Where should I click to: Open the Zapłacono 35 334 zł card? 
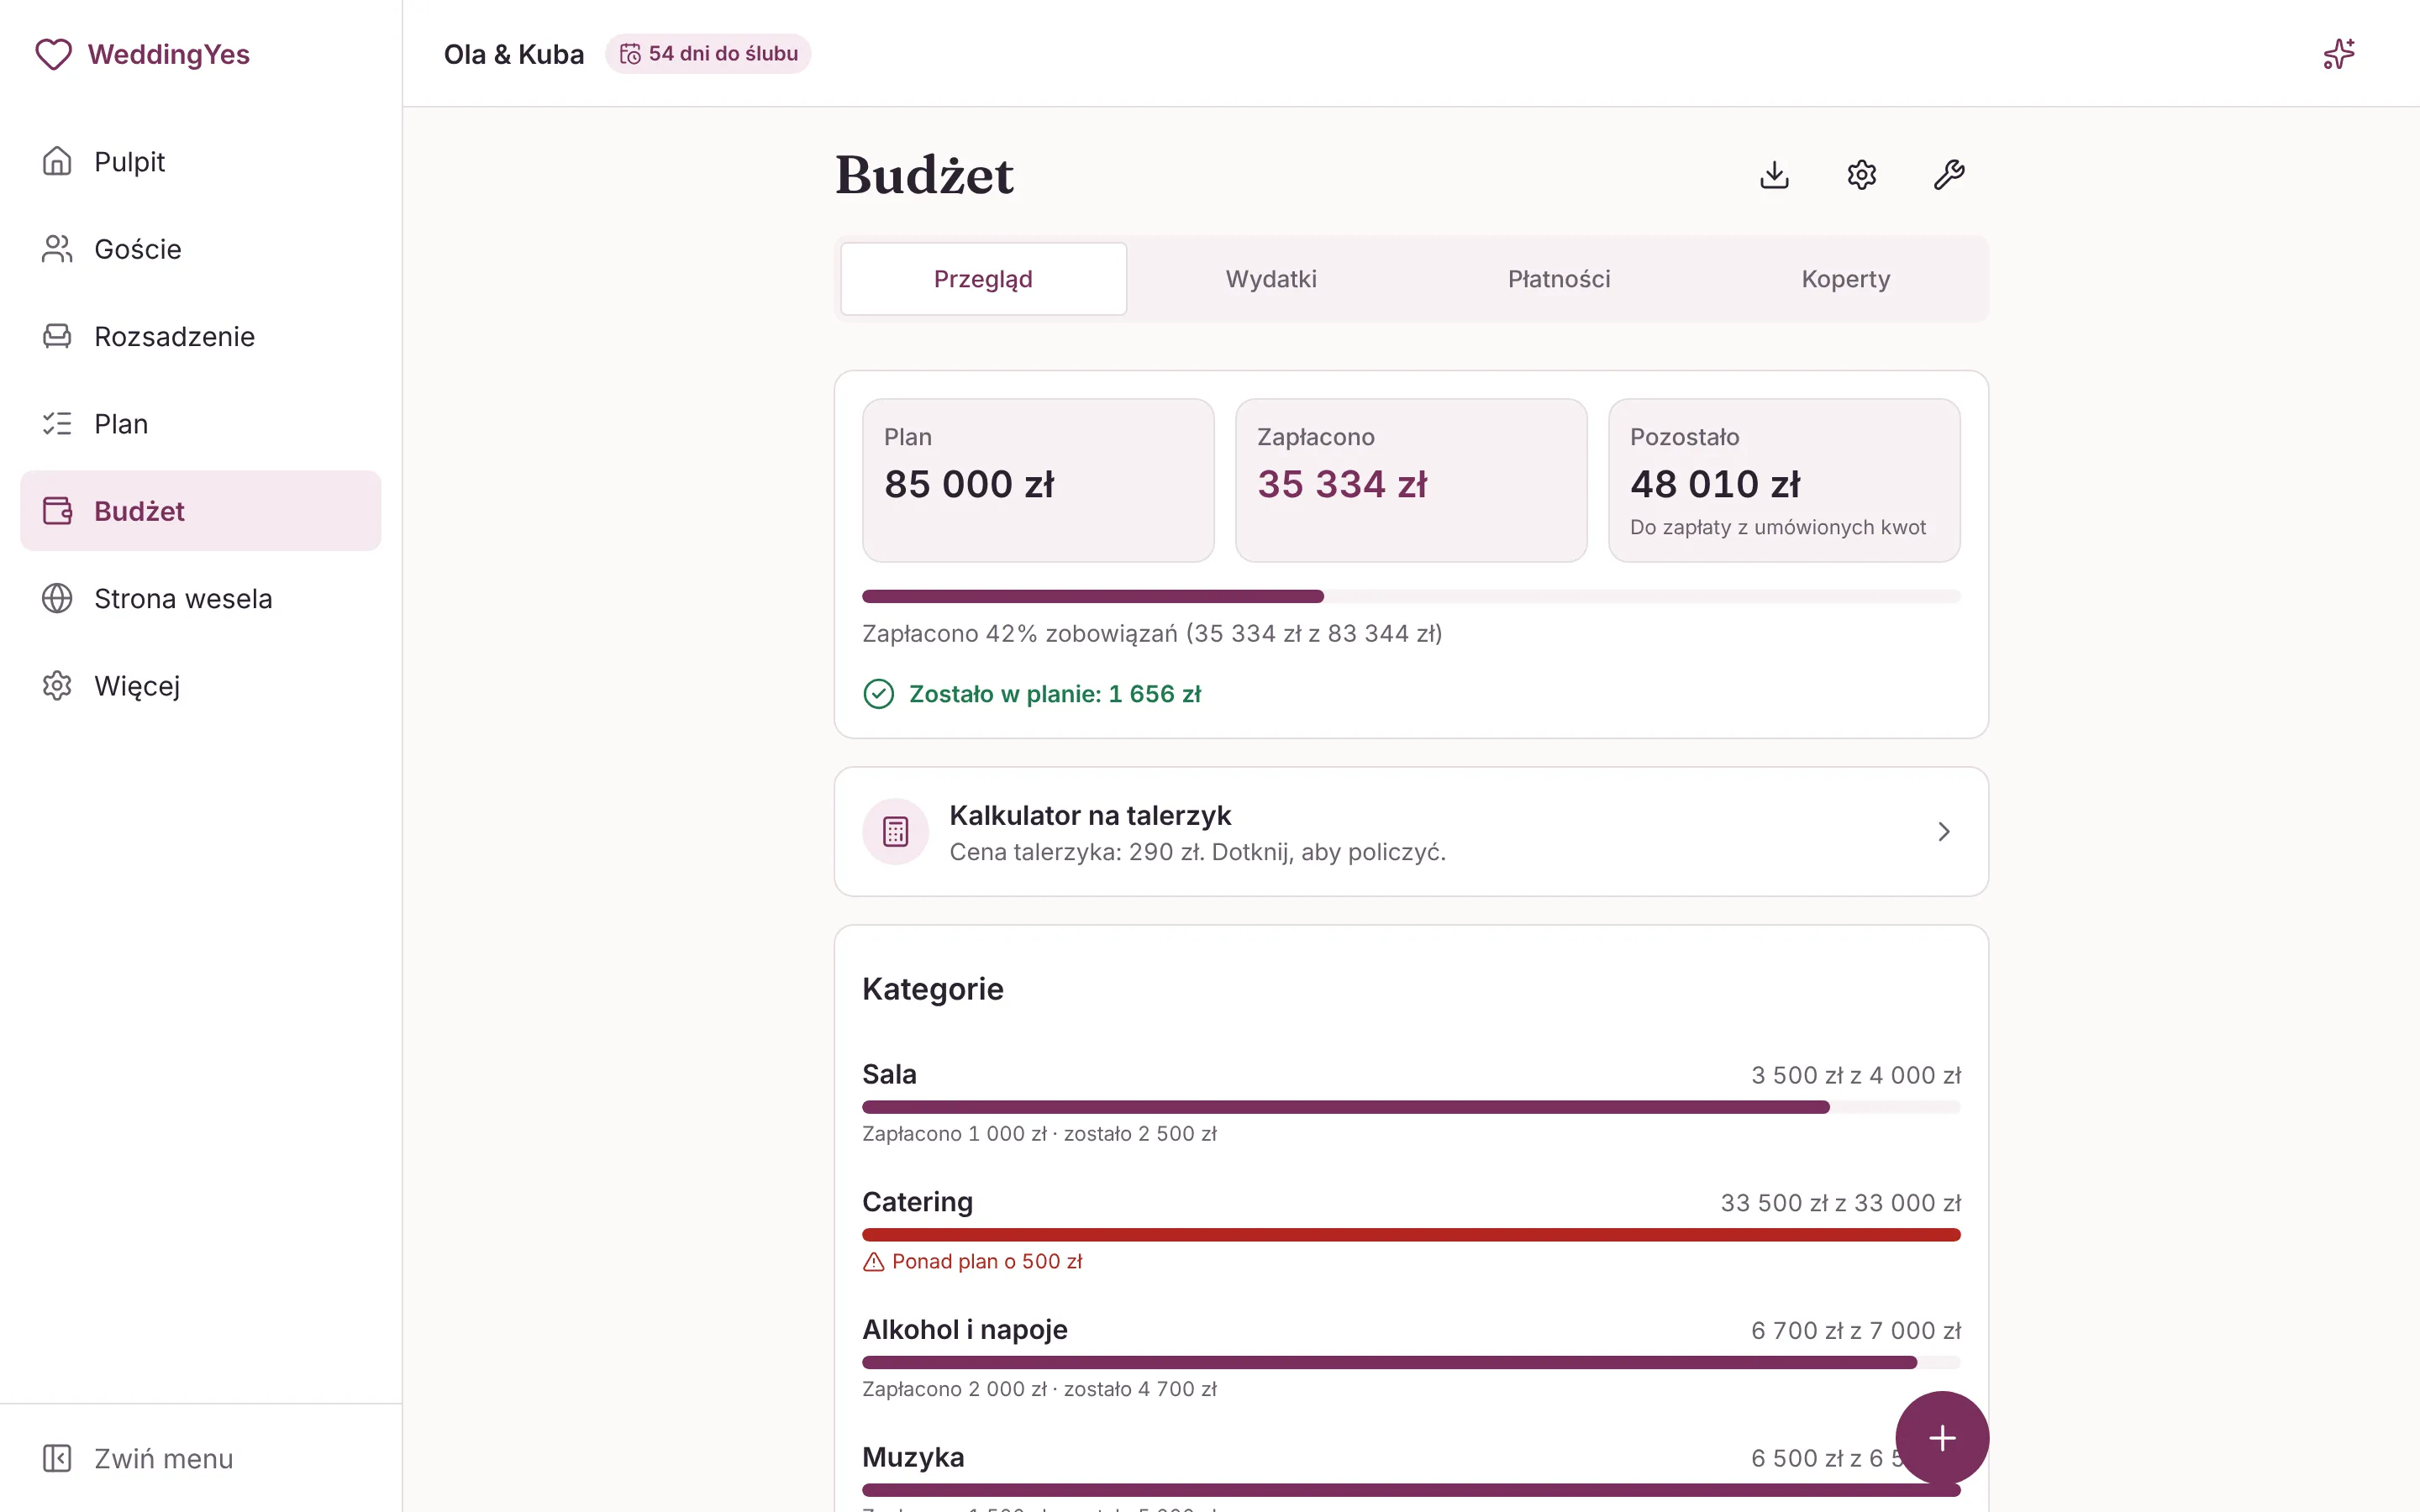point(1411,480)
